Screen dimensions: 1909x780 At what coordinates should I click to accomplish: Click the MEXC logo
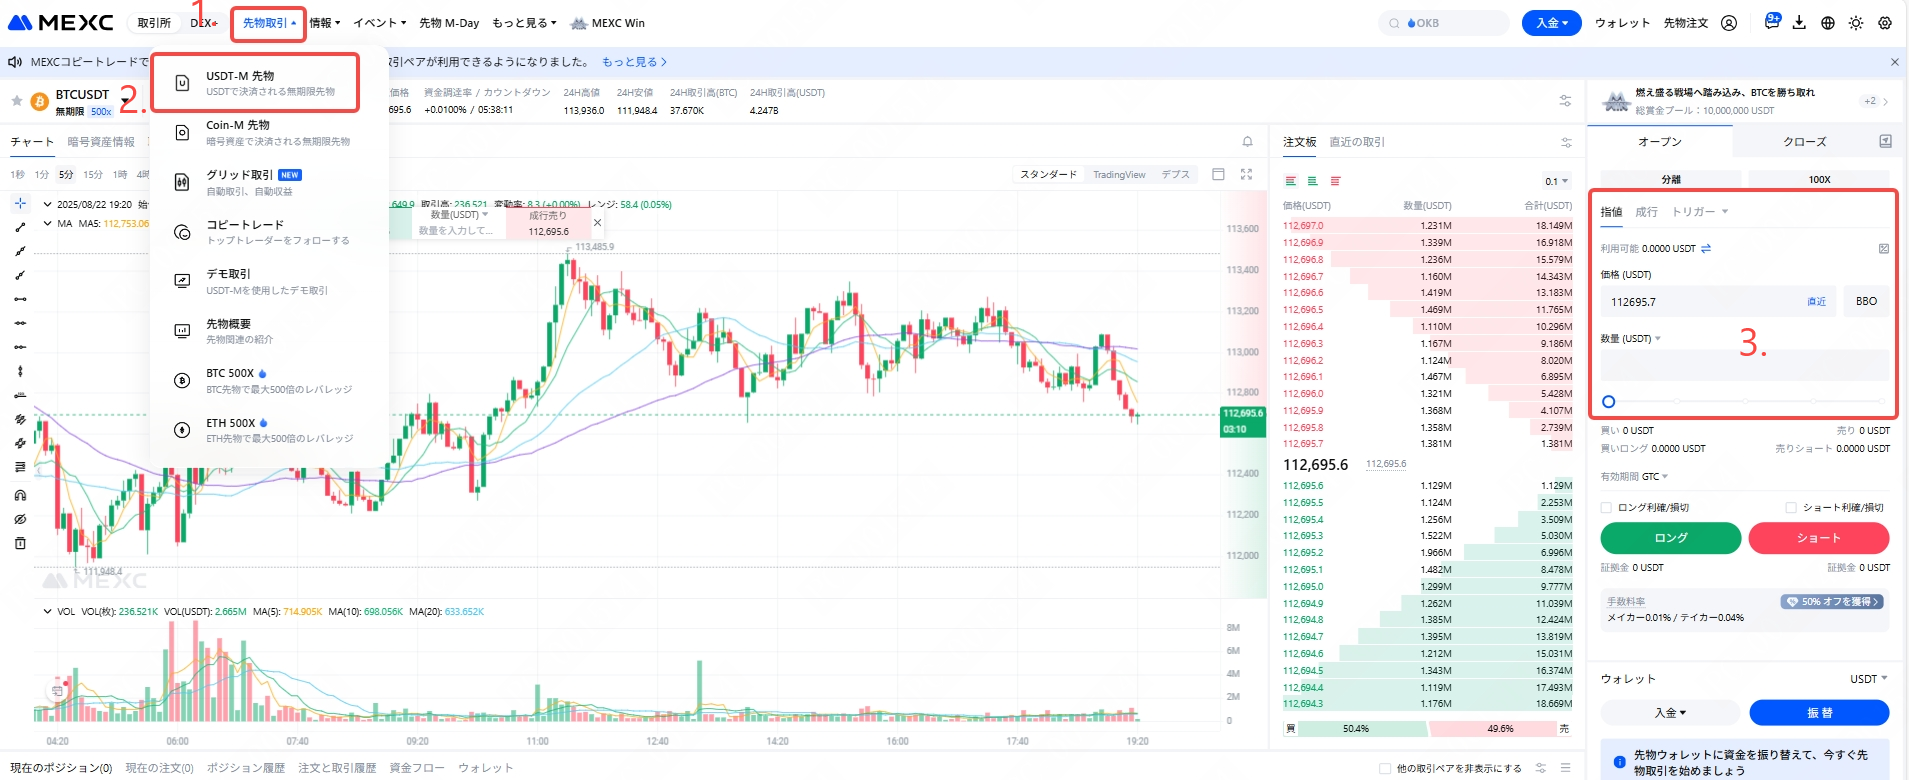(x=61, y=22)
